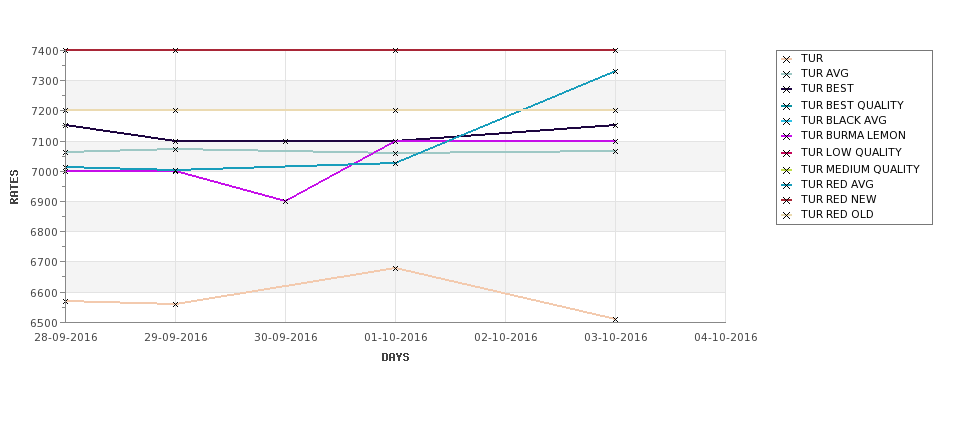Click the TUR AVG legend marker
The image size is (975, 429).
[787, 74]
